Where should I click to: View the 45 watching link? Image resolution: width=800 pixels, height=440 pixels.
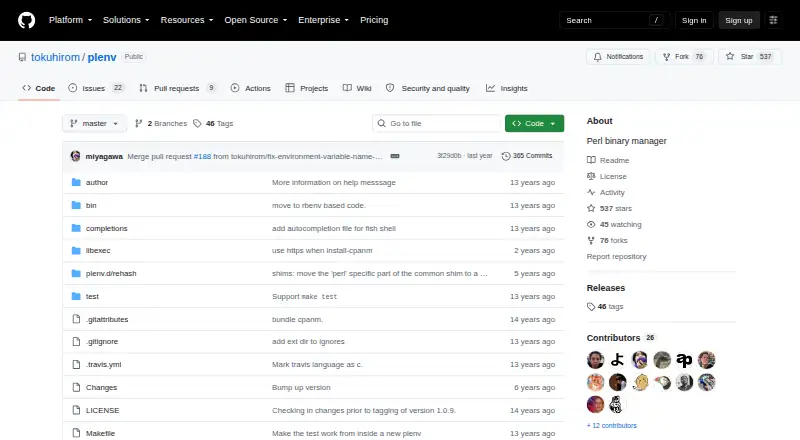click(x=614, y=225)
